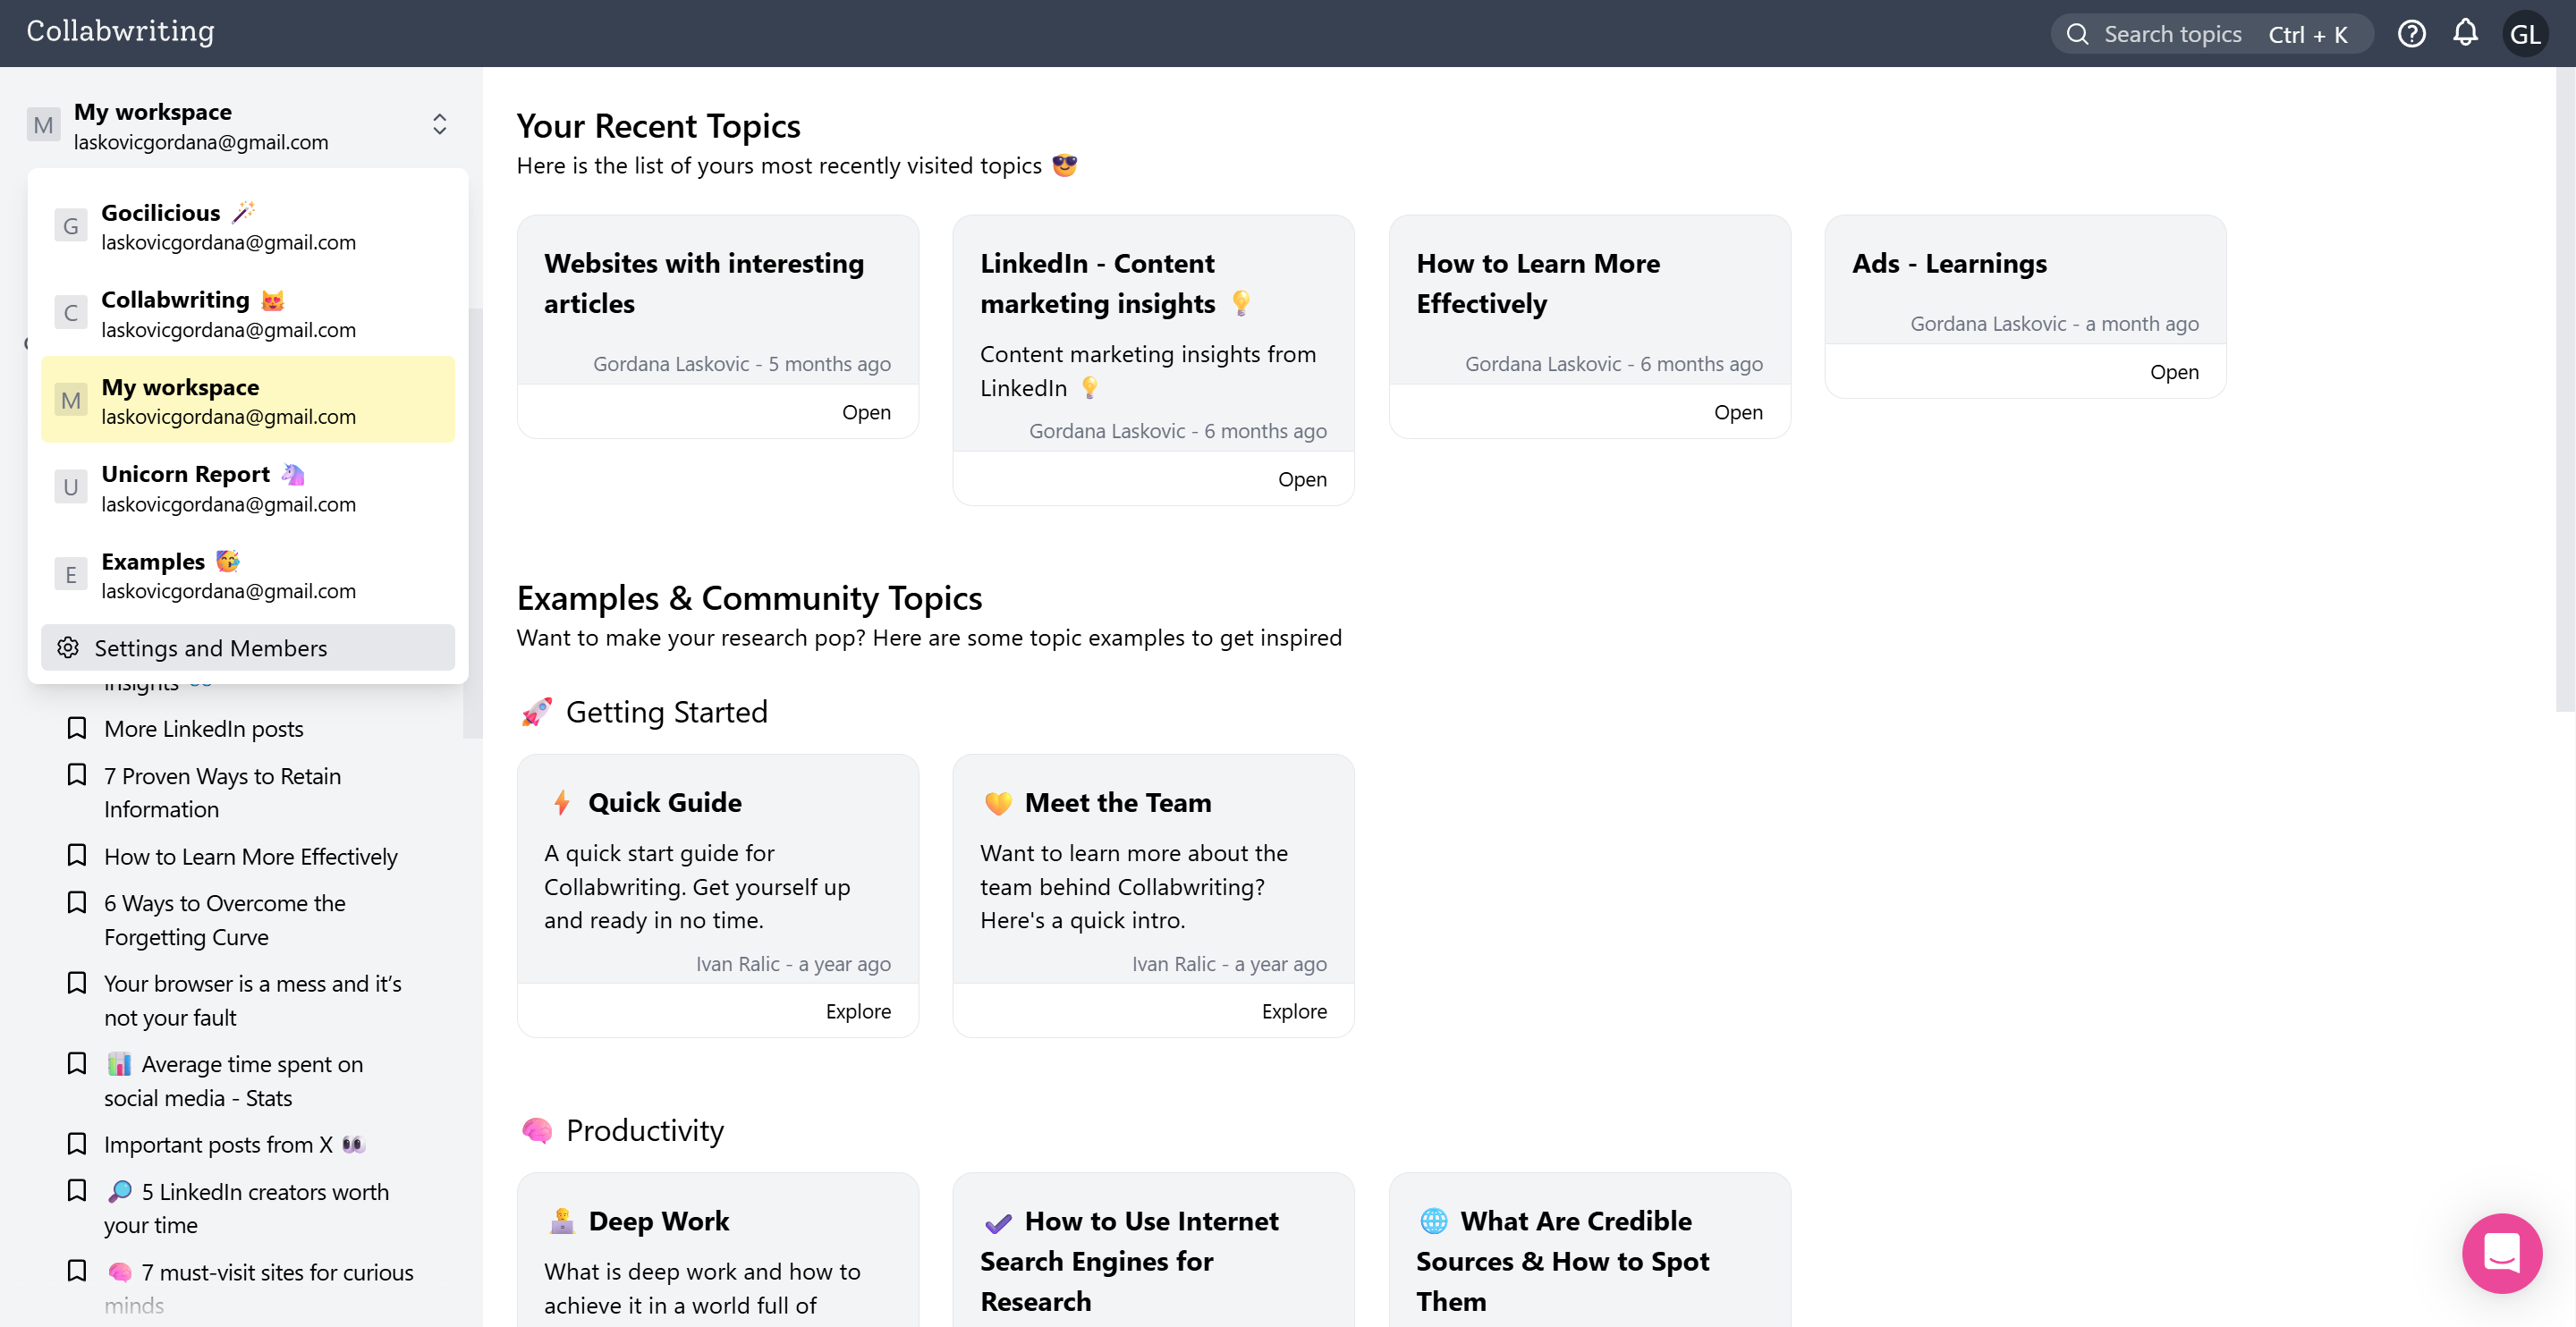Click the U avatar of Unicorn Report workspace
This screenshot has width=2576, height=1327.
click(x=70, y=487)
